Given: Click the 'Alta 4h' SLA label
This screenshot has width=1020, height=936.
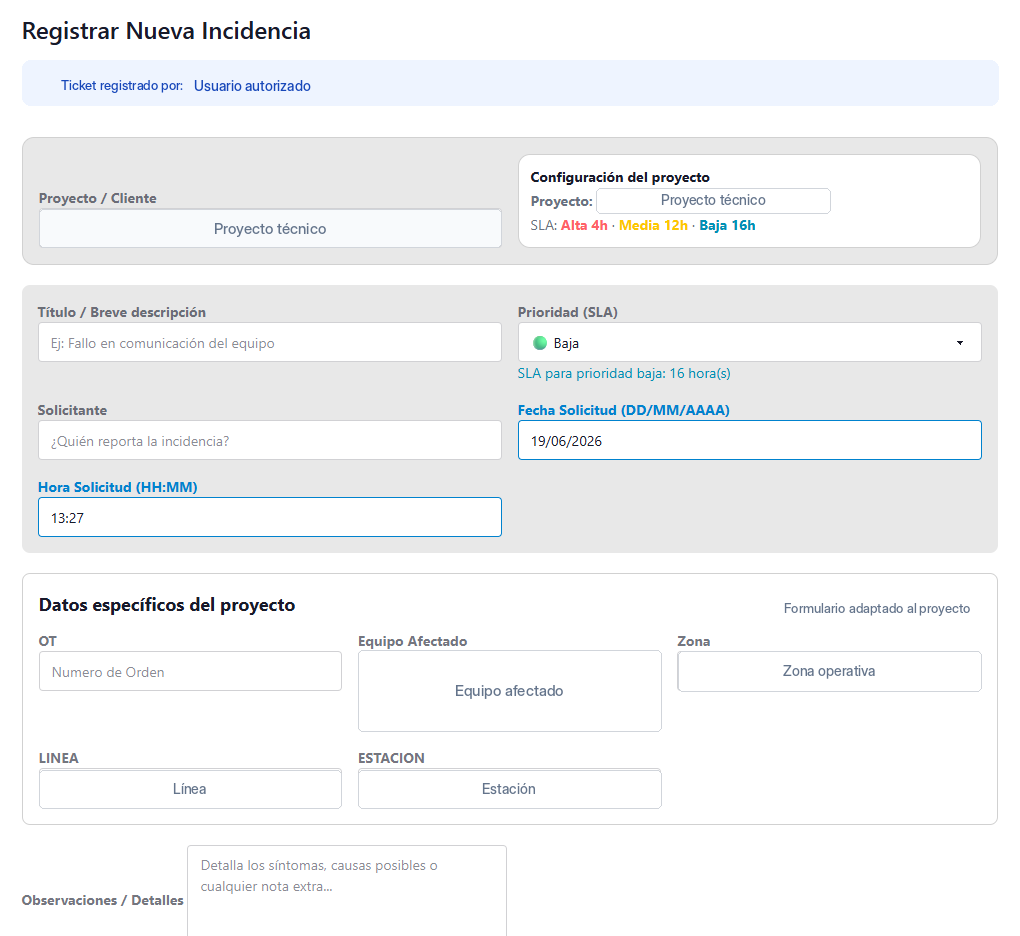Looking at the screenshot, I should tap(584, 225).
